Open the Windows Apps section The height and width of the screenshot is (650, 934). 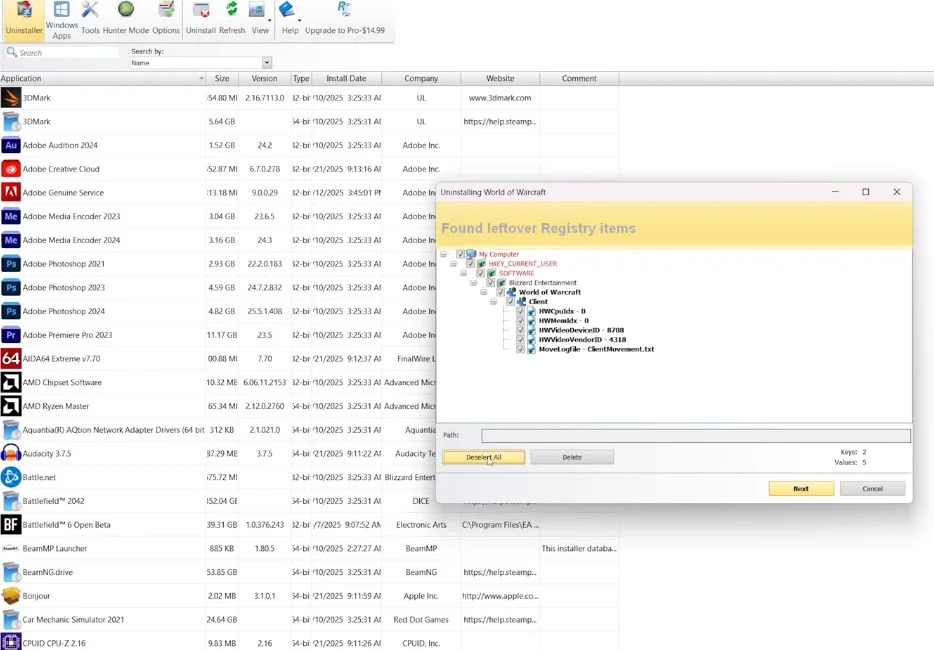61,20
